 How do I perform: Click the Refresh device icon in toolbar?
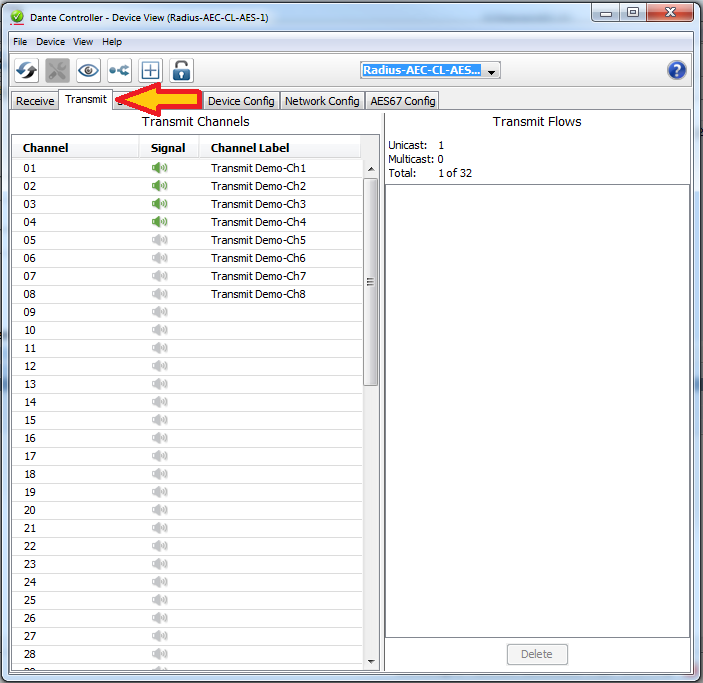(26, 70)
